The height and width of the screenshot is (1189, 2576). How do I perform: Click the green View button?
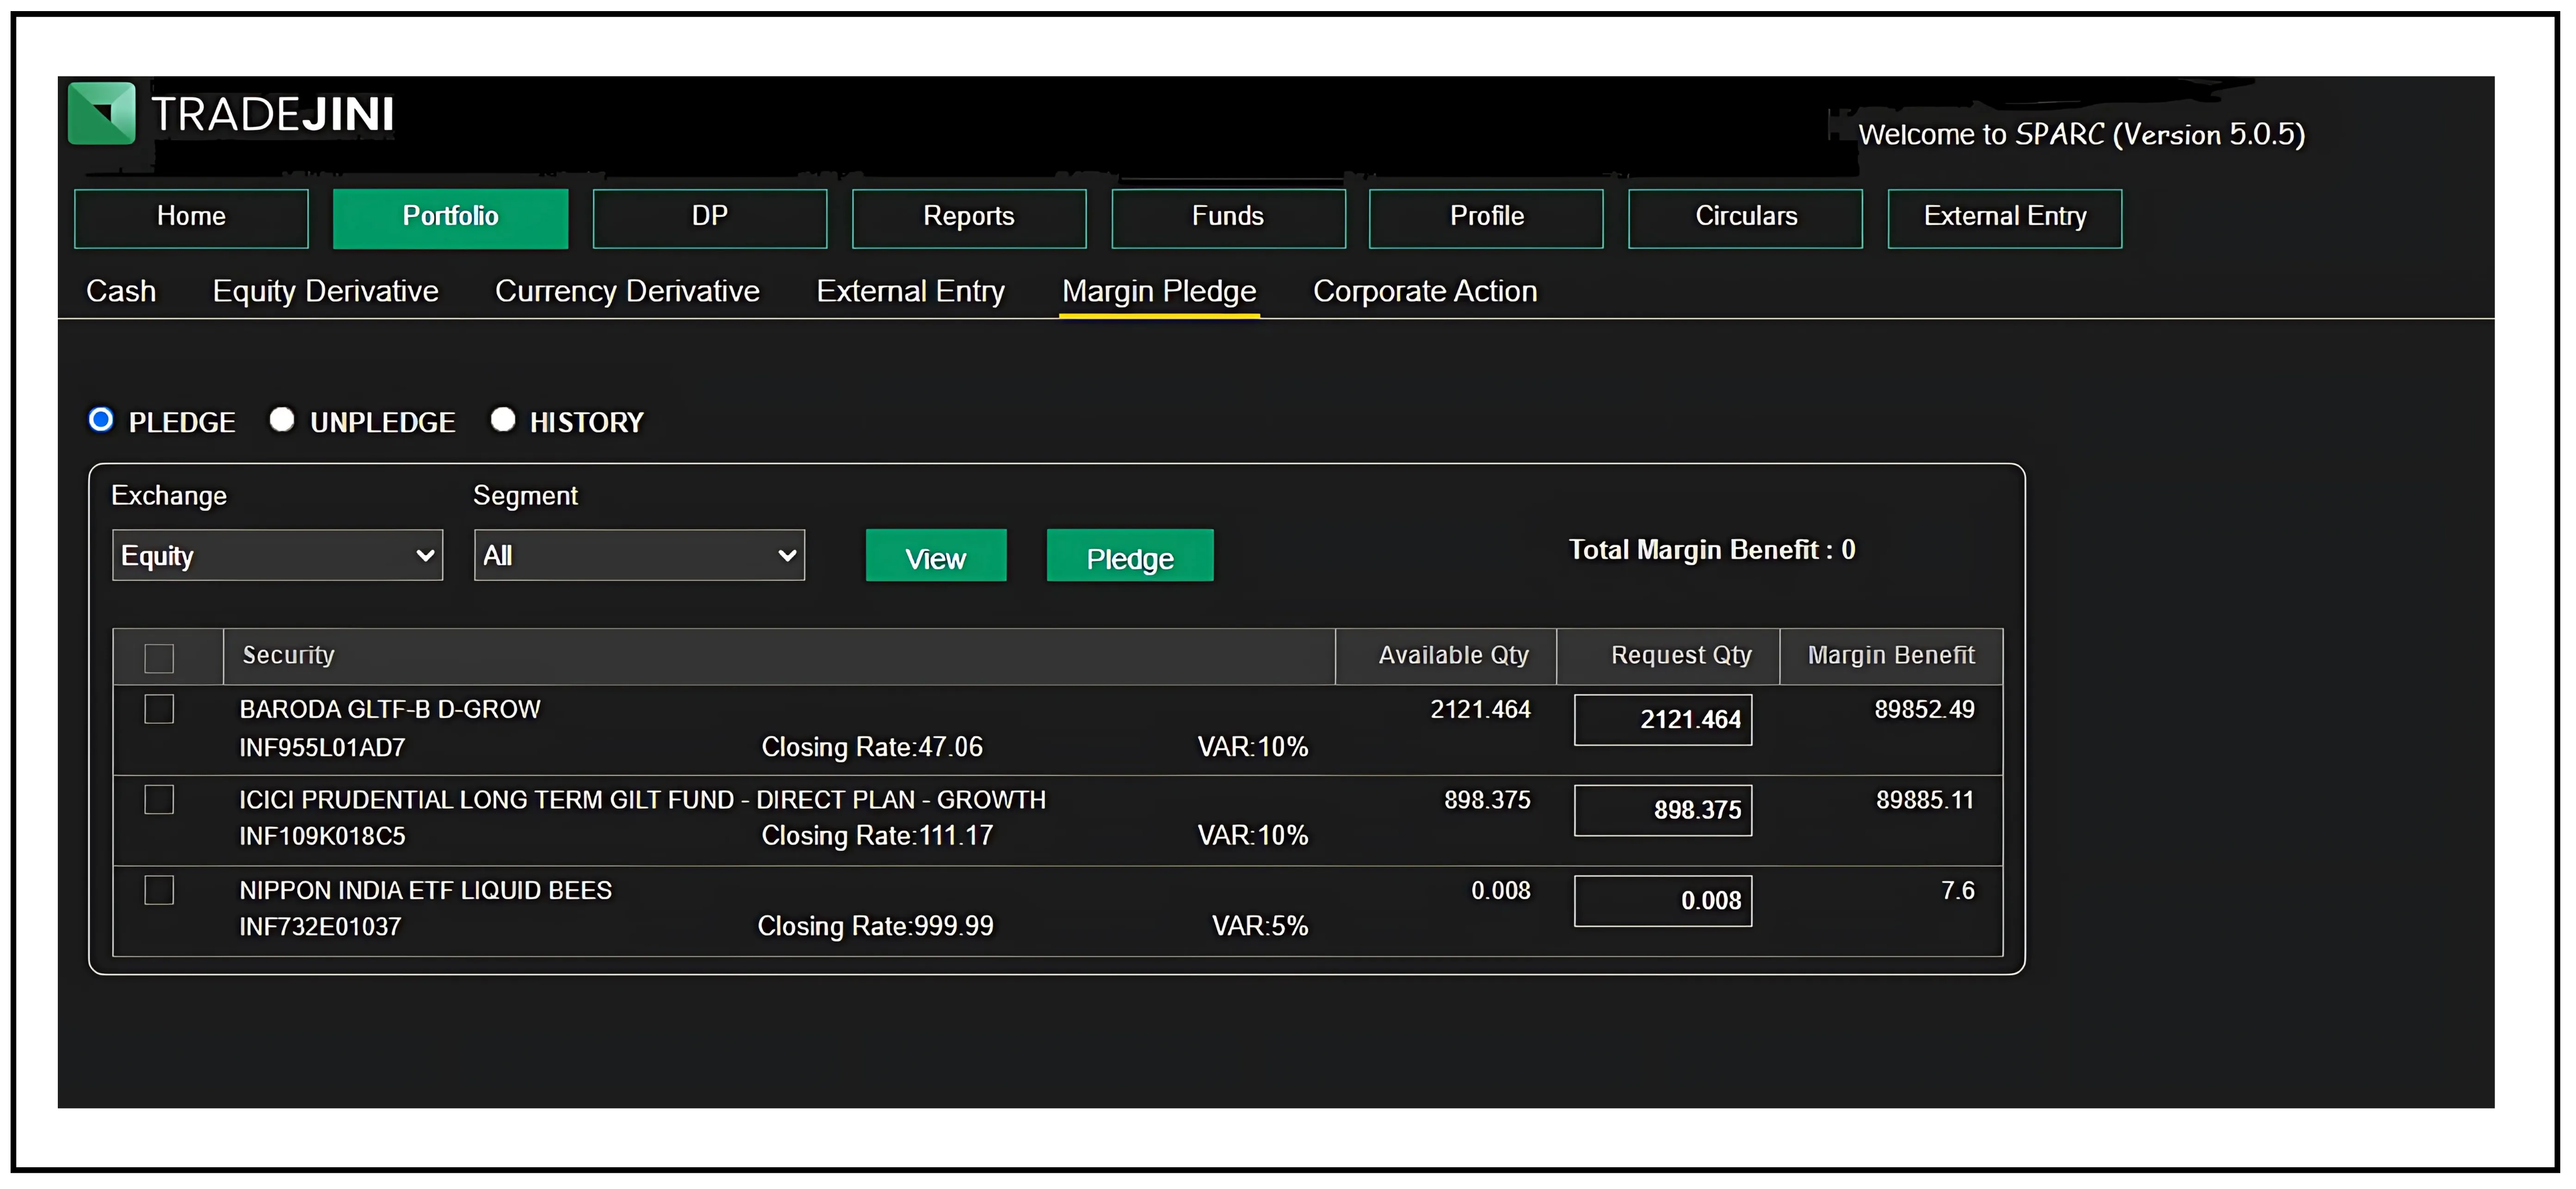pos(936,556)
